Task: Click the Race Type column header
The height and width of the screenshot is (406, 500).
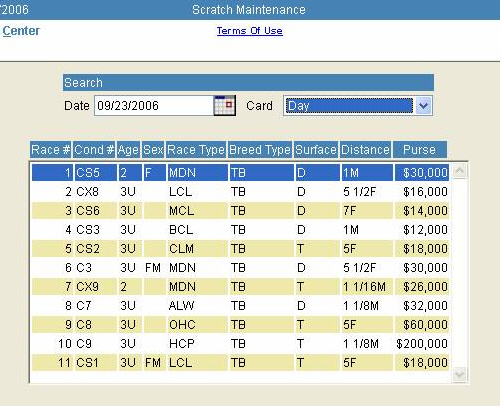Action: coord(196,150)
